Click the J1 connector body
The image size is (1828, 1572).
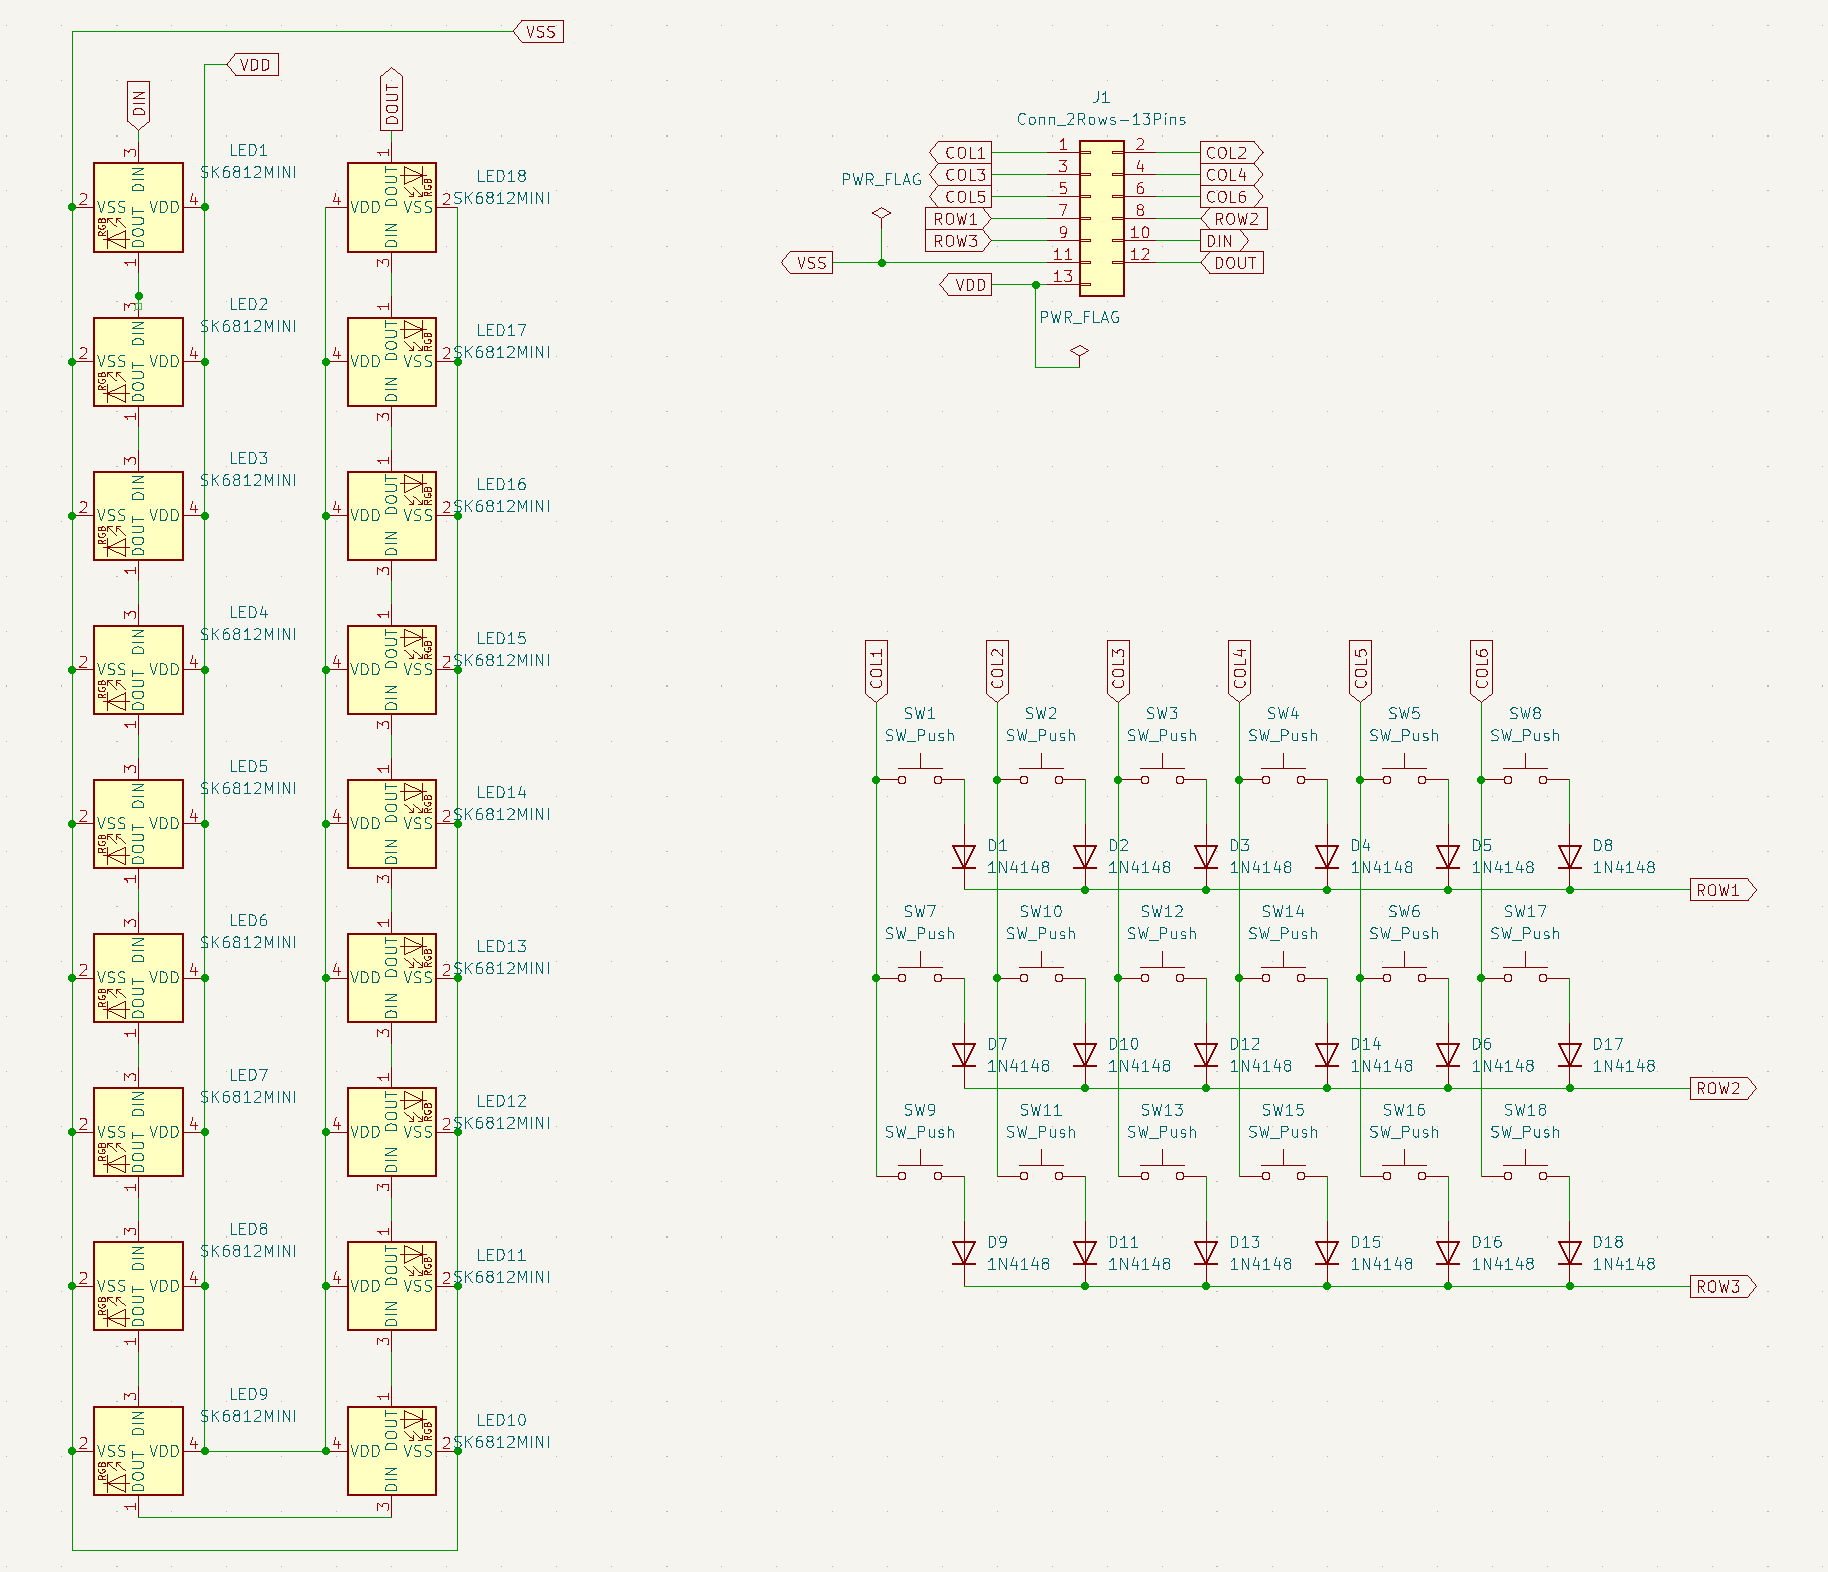[x=1101, y=219]
